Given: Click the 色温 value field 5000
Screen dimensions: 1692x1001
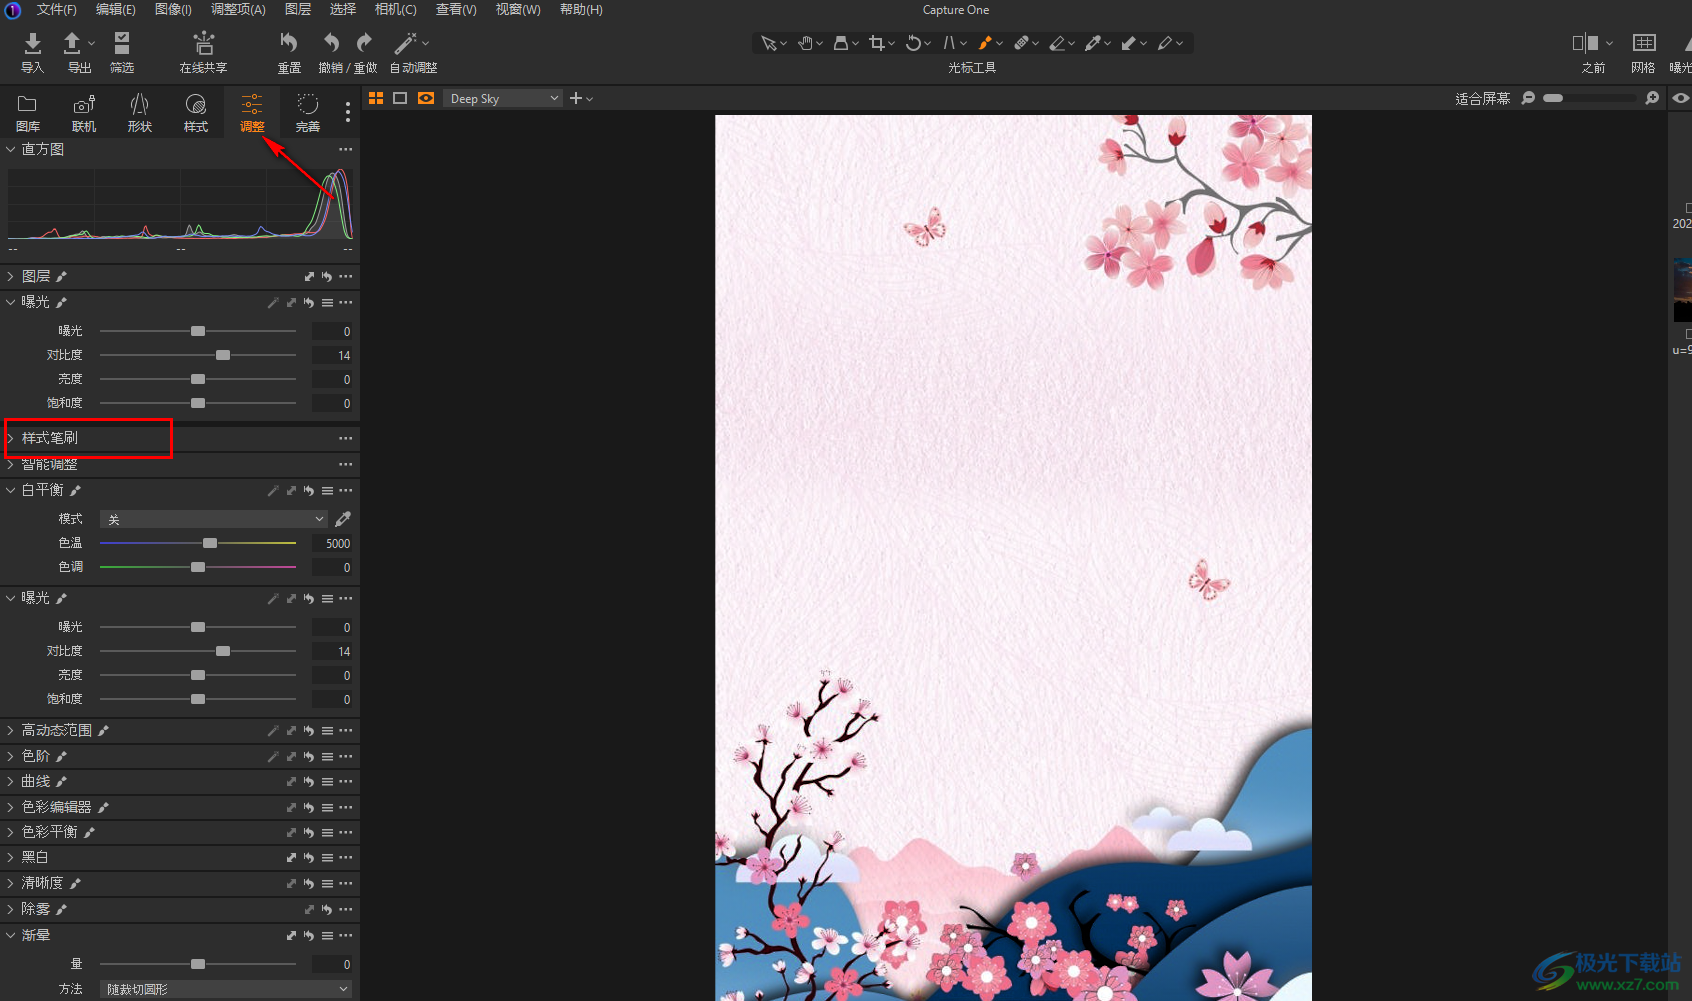Looking at the screenshot, I should 332,543.
